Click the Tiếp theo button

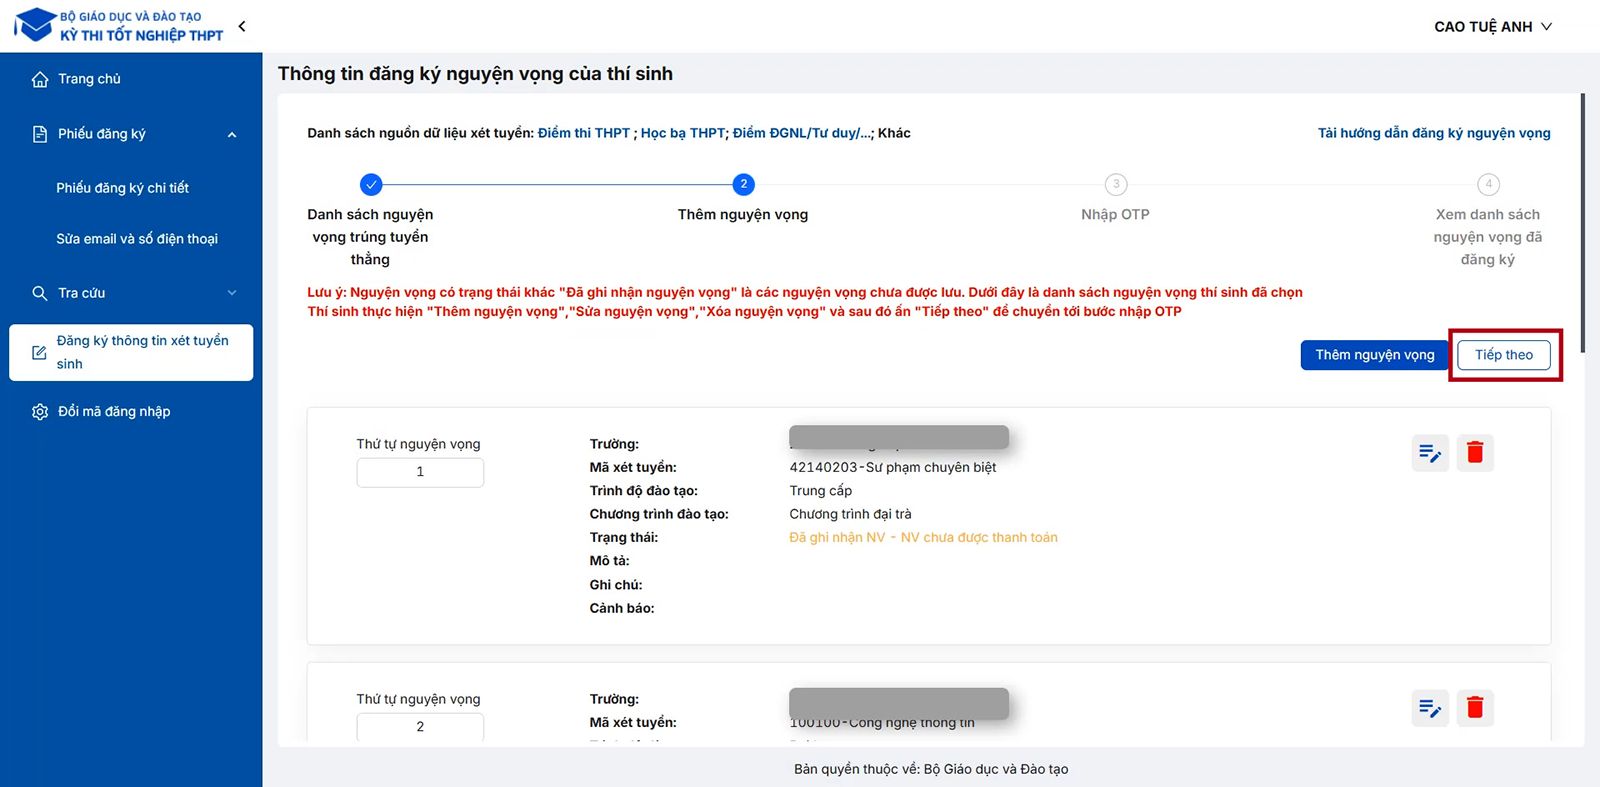coord(1503,355)
